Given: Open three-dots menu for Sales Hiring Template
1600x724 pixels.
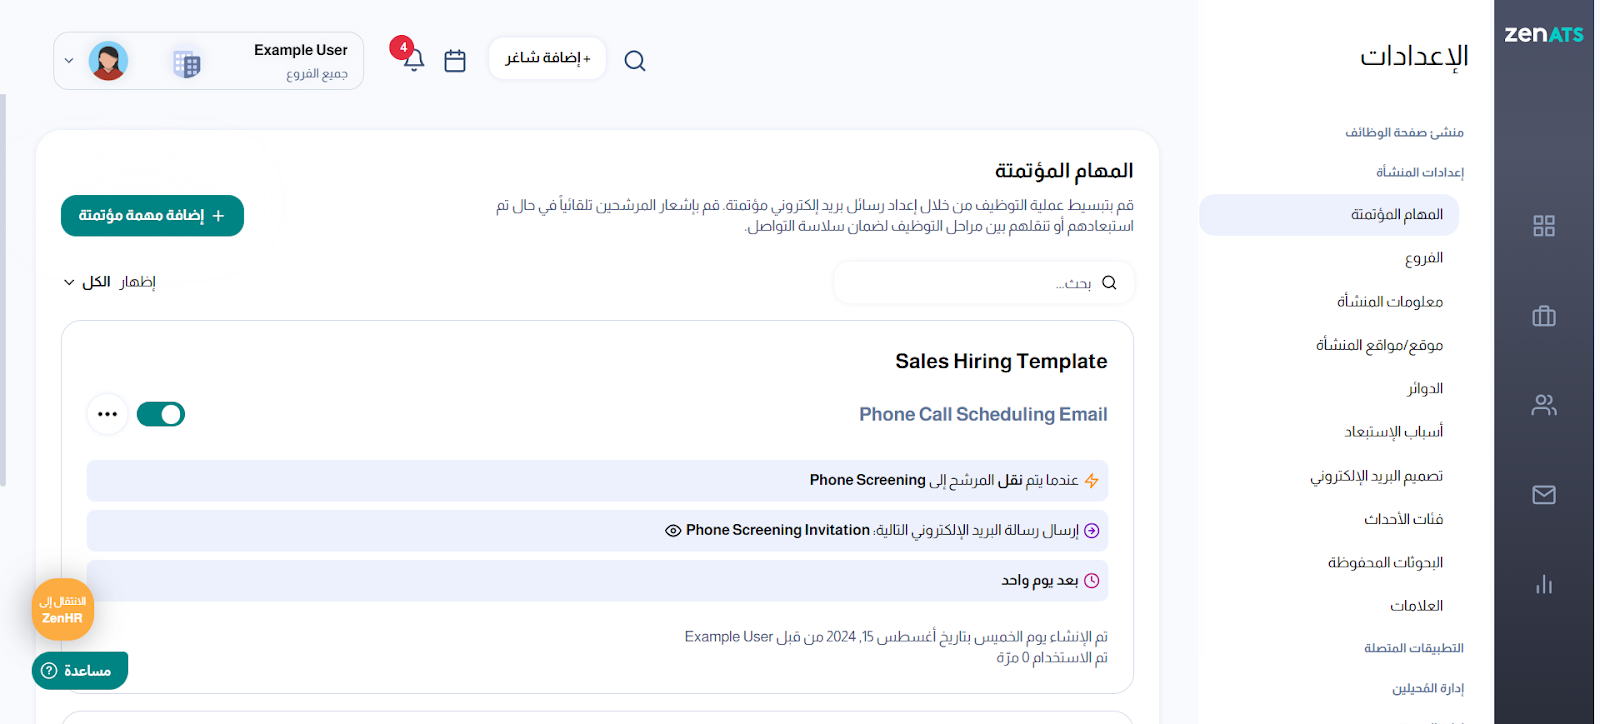Looking at the screenshot, I should [108, 414].
